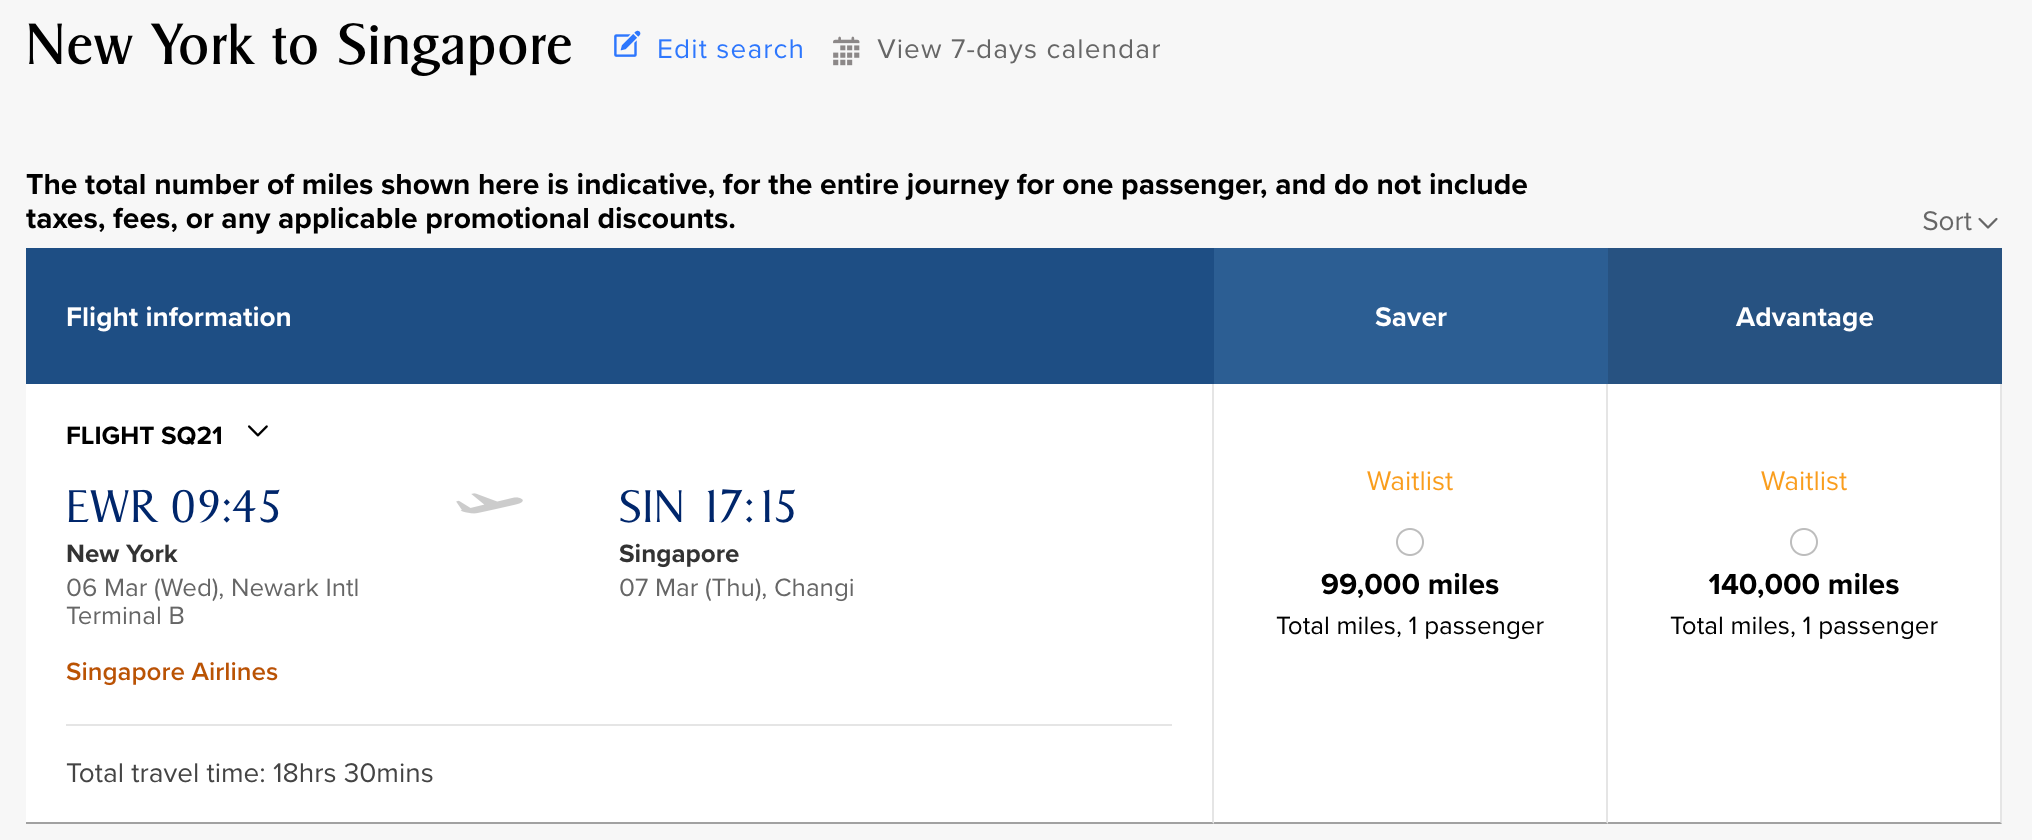Click the airplane icon between airports
The image size is (2032, 840).
tap(489, 503)
